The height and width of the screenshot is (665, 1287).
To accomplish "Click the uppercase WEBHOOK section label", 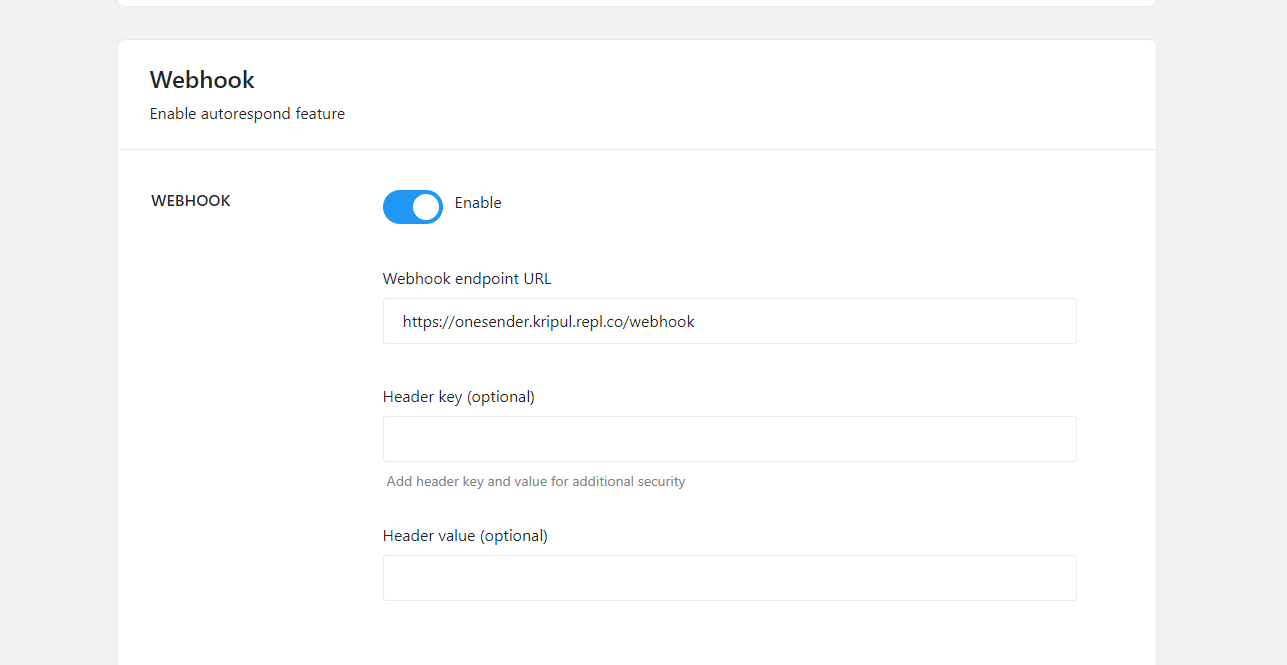I will [191, 201].
